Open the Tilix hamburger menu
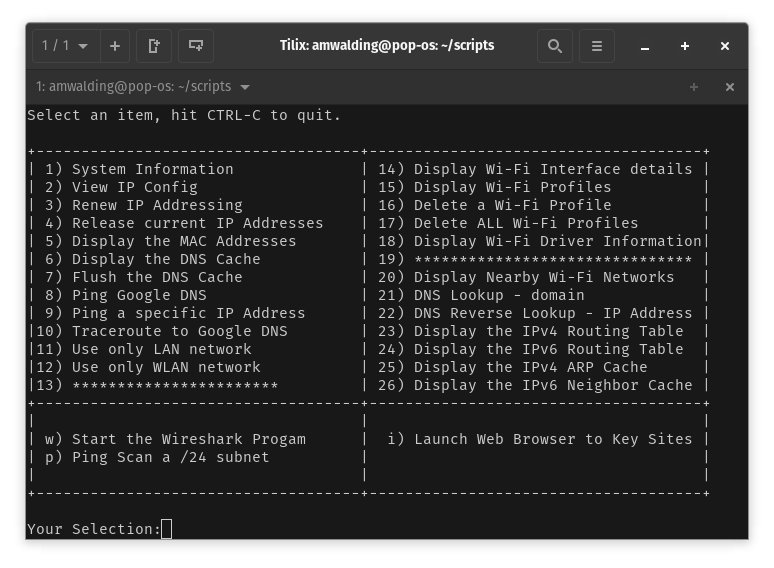The image size is (774, 568). pyautogui.click(x=596, y=46)
